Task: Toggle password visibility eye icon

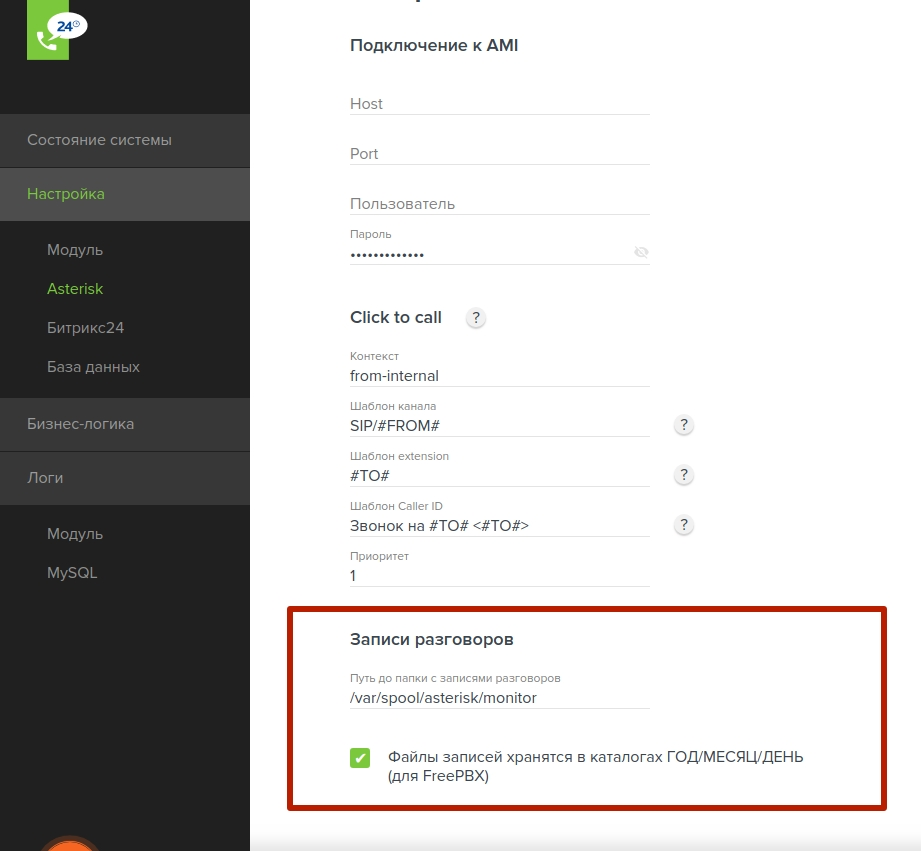Action: 641,253
